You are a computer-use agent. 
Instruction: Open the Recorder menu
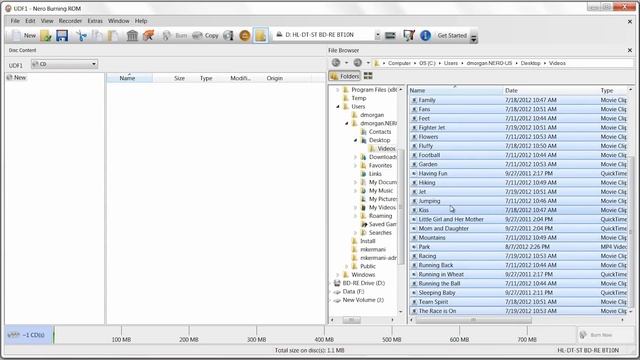pyautogui.click(x=70, y=21)
